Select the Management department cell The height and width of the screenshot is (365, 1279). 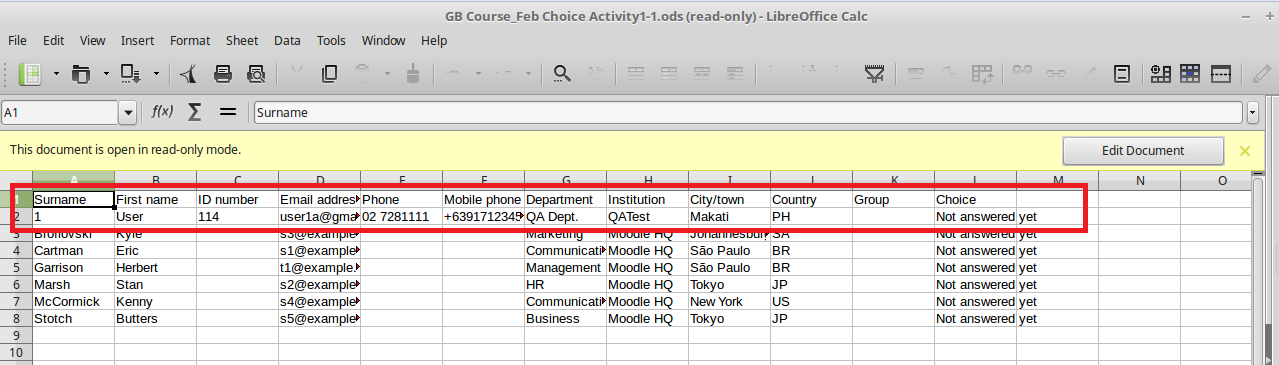[565, 268]
